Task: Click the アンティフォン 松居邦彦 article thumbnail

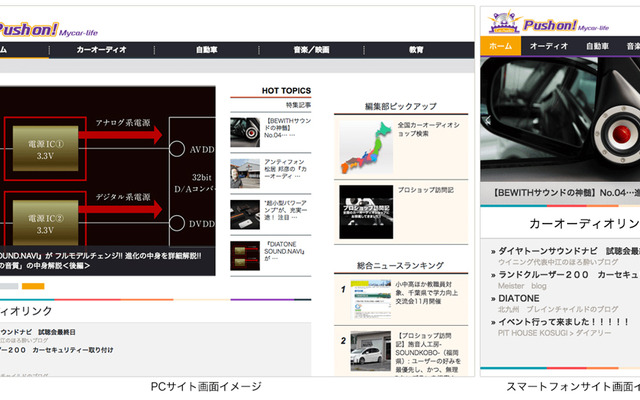Action: (245, 173)
